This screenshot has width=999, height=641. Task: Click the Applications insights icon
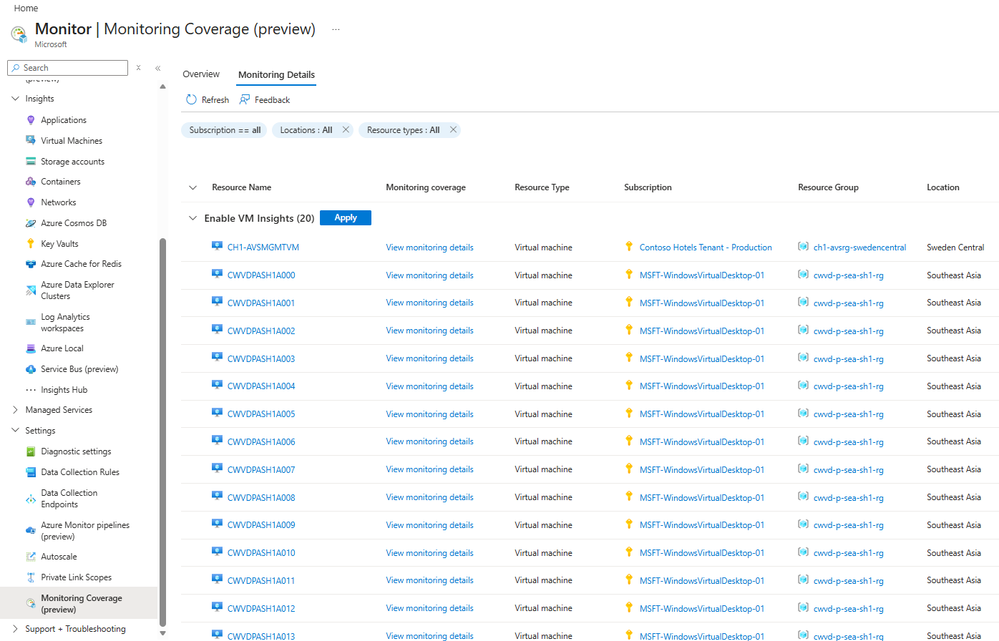point(31,120)
